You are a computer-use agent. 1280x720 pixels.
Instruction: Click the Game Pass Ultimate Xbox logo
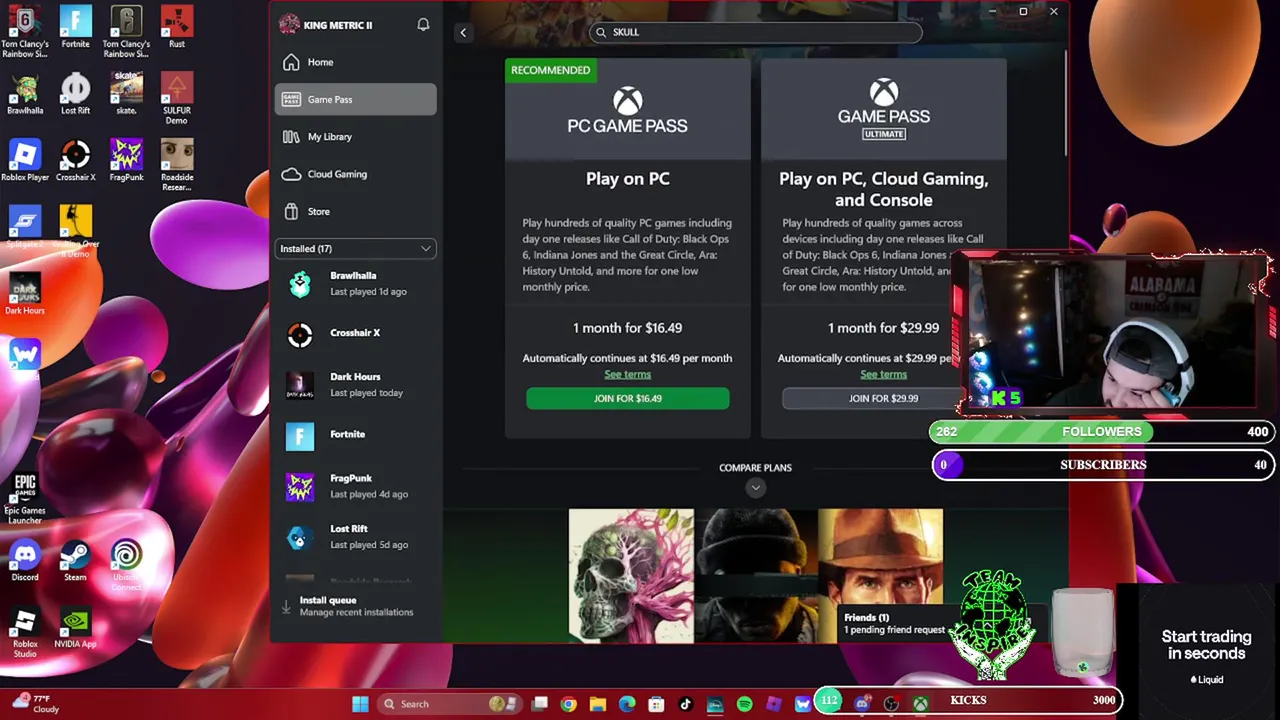click(883, 93)
